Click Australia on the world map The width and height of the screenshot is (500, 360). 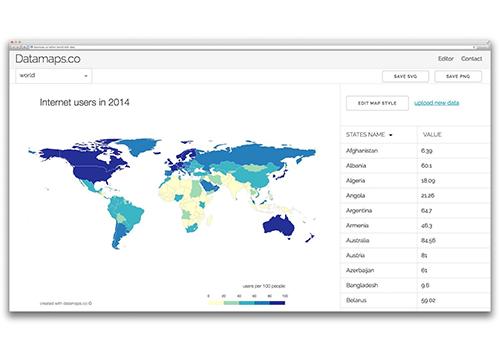tap(279, 227)
